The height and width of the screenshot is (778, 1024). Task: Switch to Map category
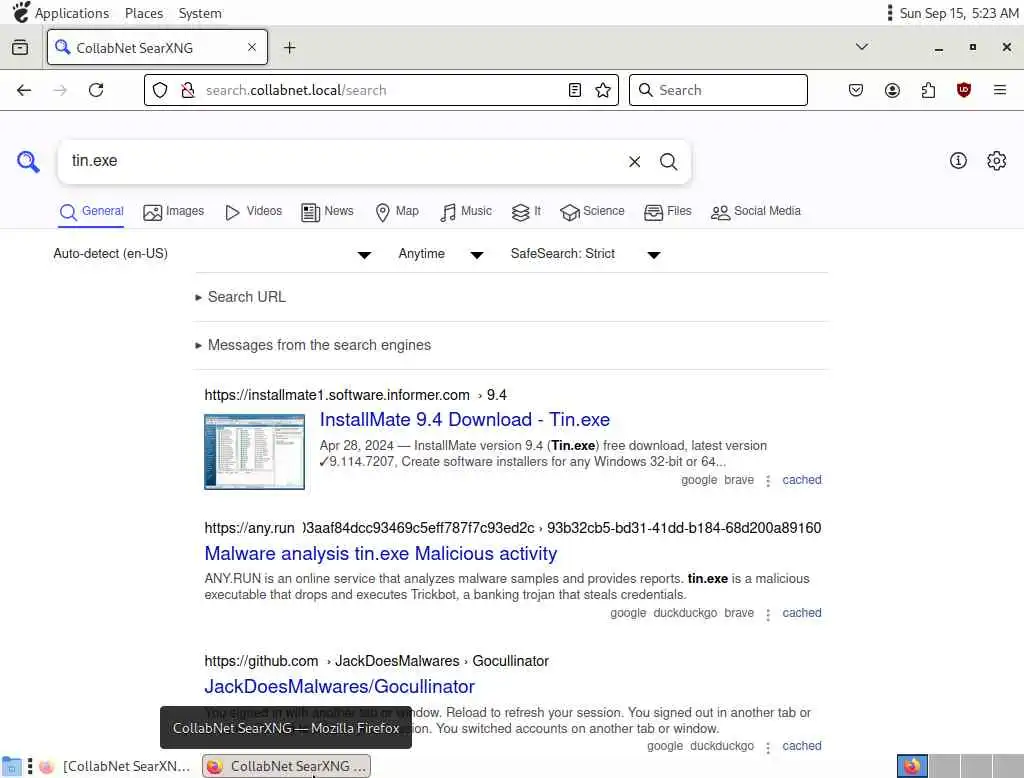pyautogui.click(x=397, y=212)
